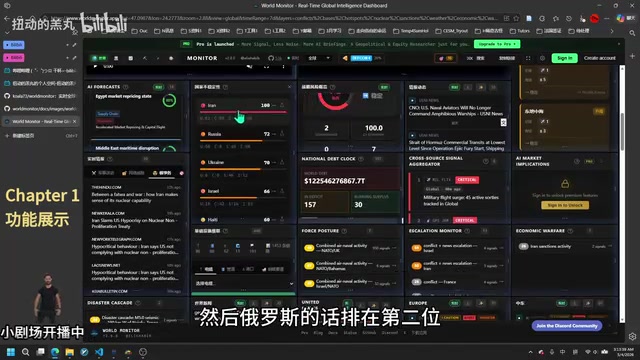Toggle the green live badge on Europe panel
640x360 pixels.
(x=454, y=303)
